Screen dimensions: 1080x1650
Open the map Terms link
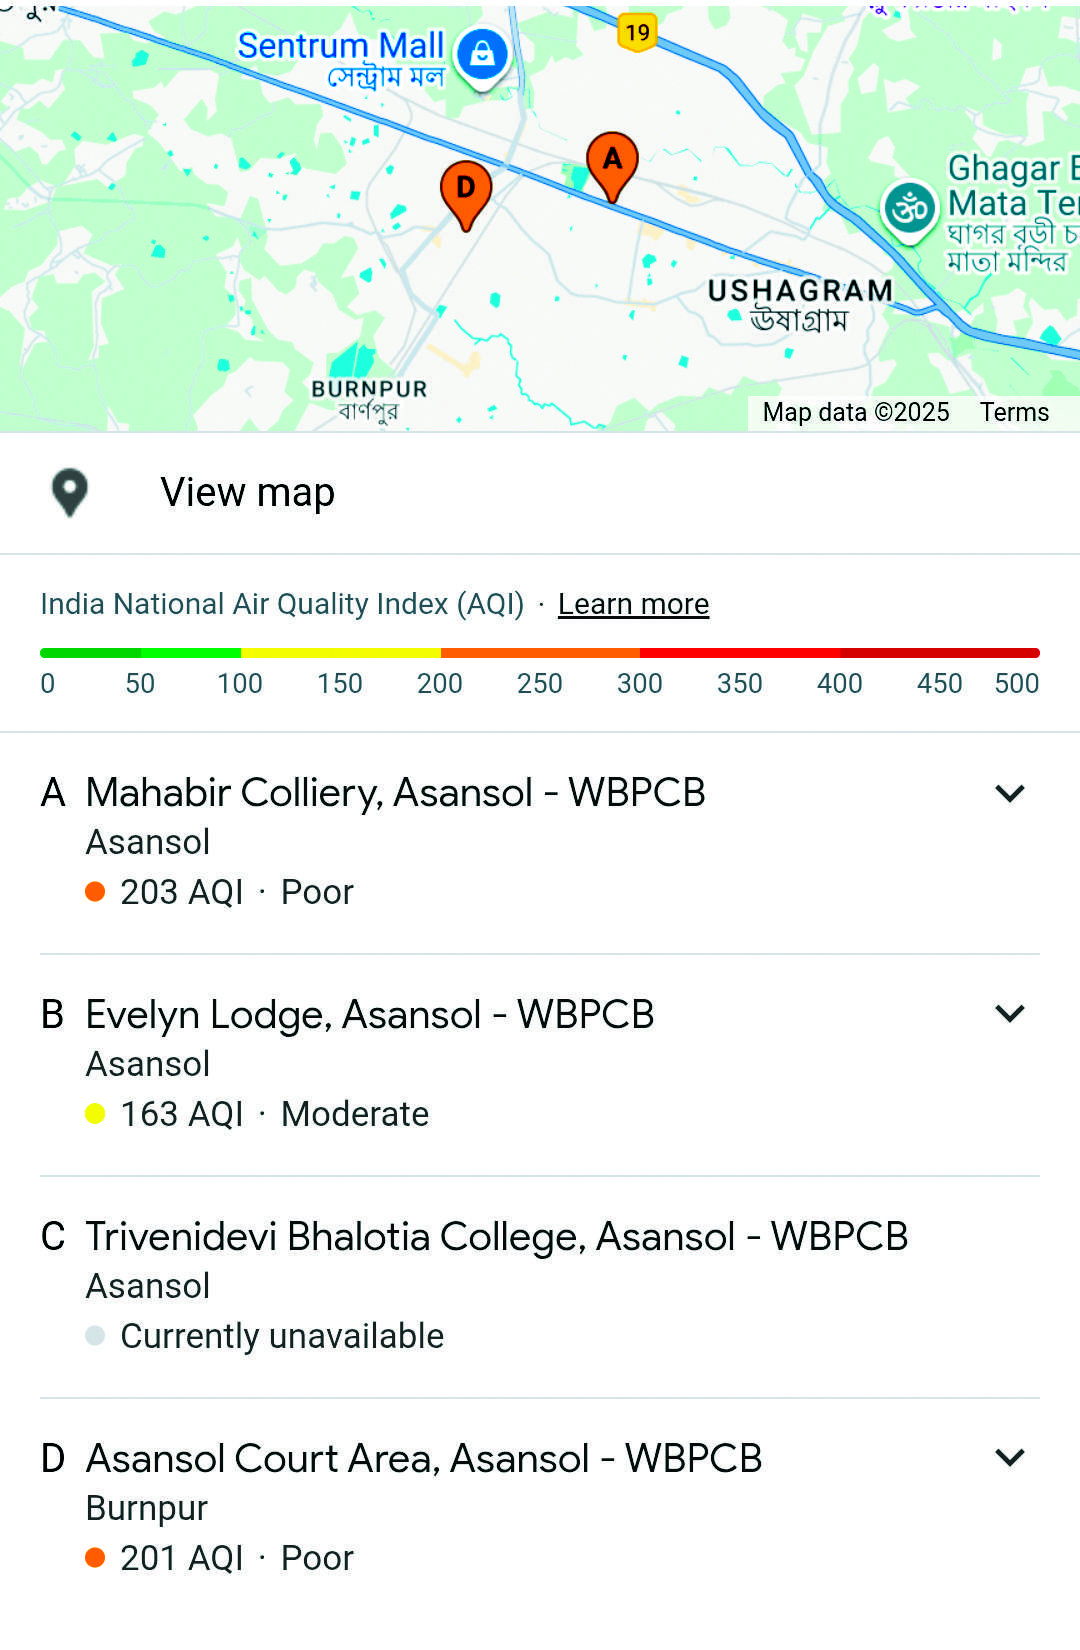pos(1014,412)
